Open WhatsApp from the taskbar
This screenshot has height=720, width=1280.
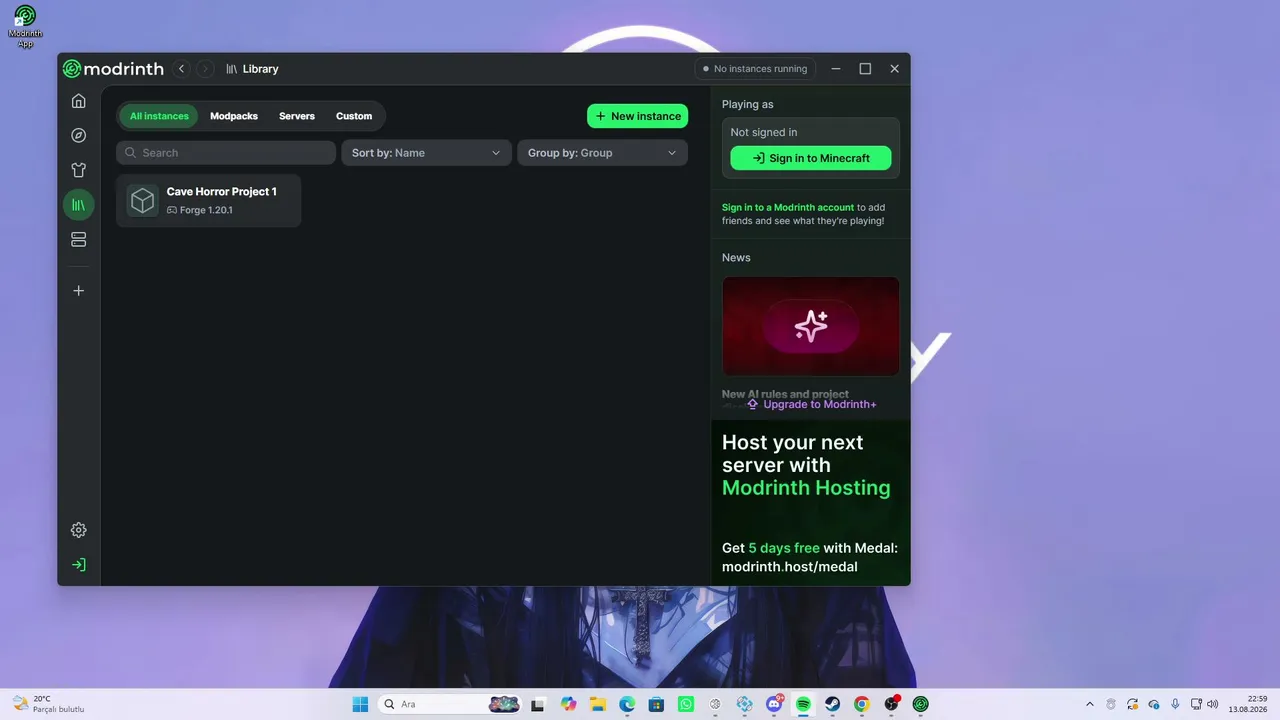(x=686, y=704)
